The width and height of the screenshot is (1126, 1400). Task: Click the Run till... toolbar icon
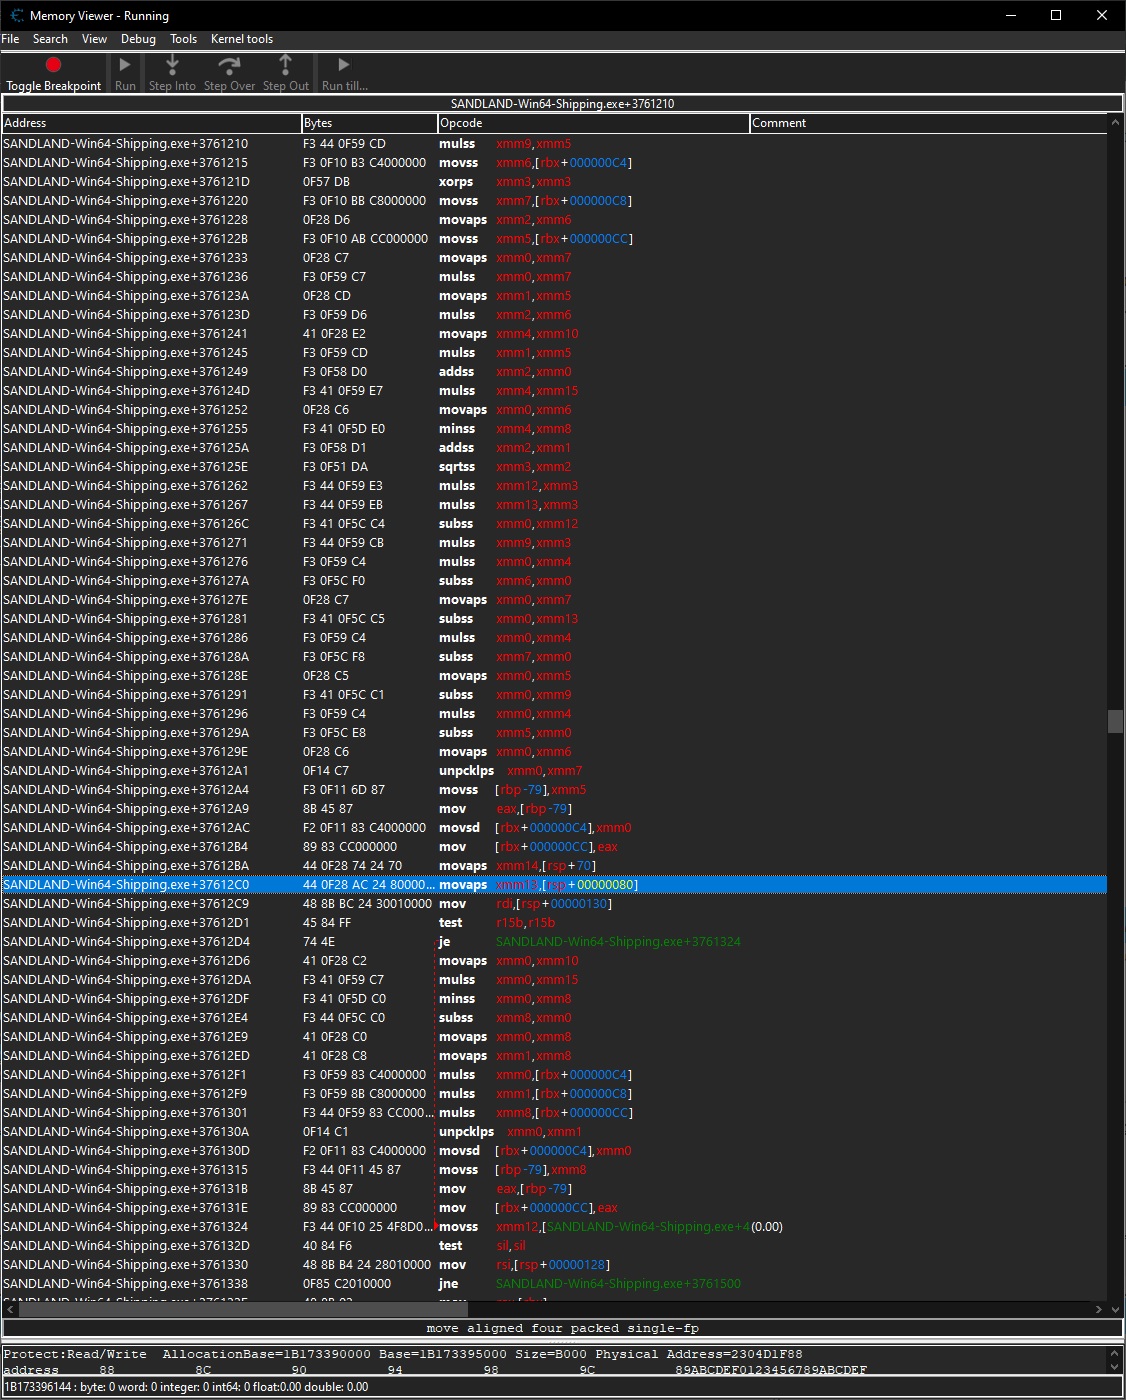344,65
